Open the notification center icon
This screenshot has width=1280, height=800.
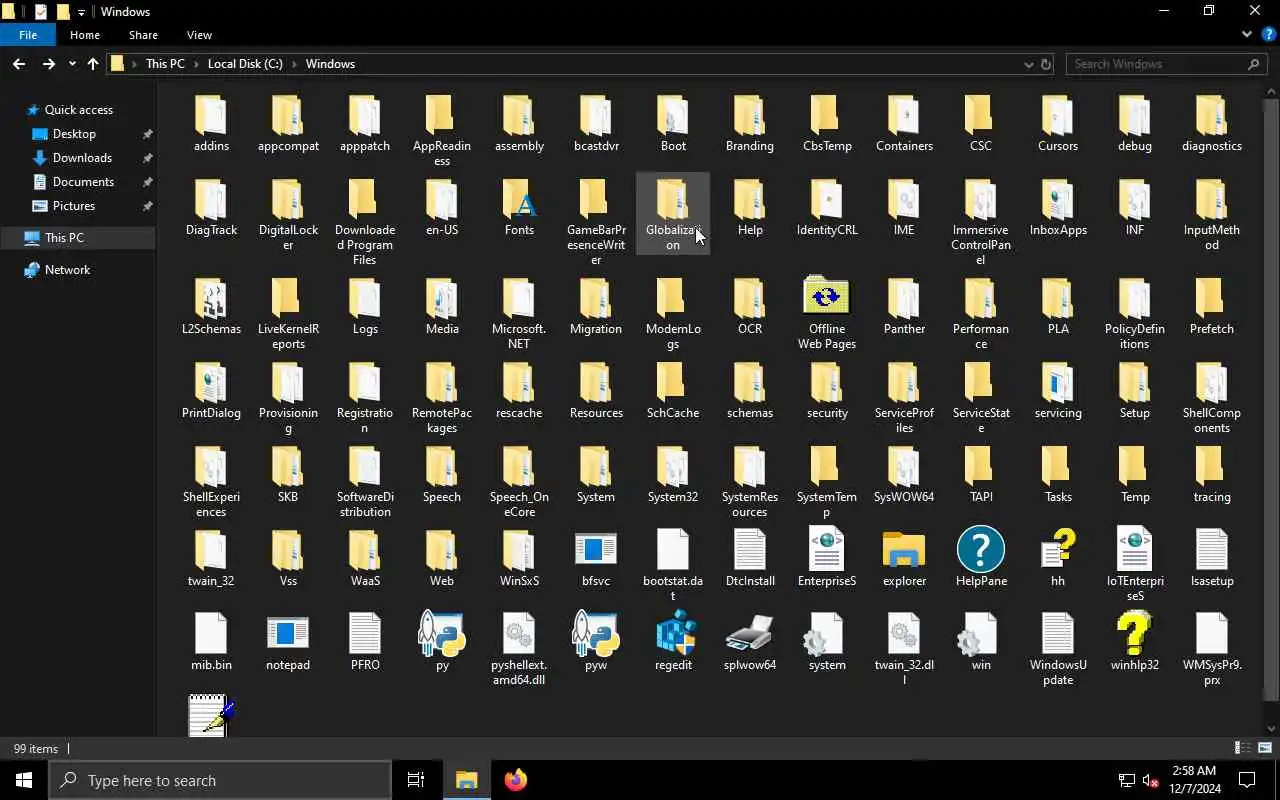pos(1247,780)
